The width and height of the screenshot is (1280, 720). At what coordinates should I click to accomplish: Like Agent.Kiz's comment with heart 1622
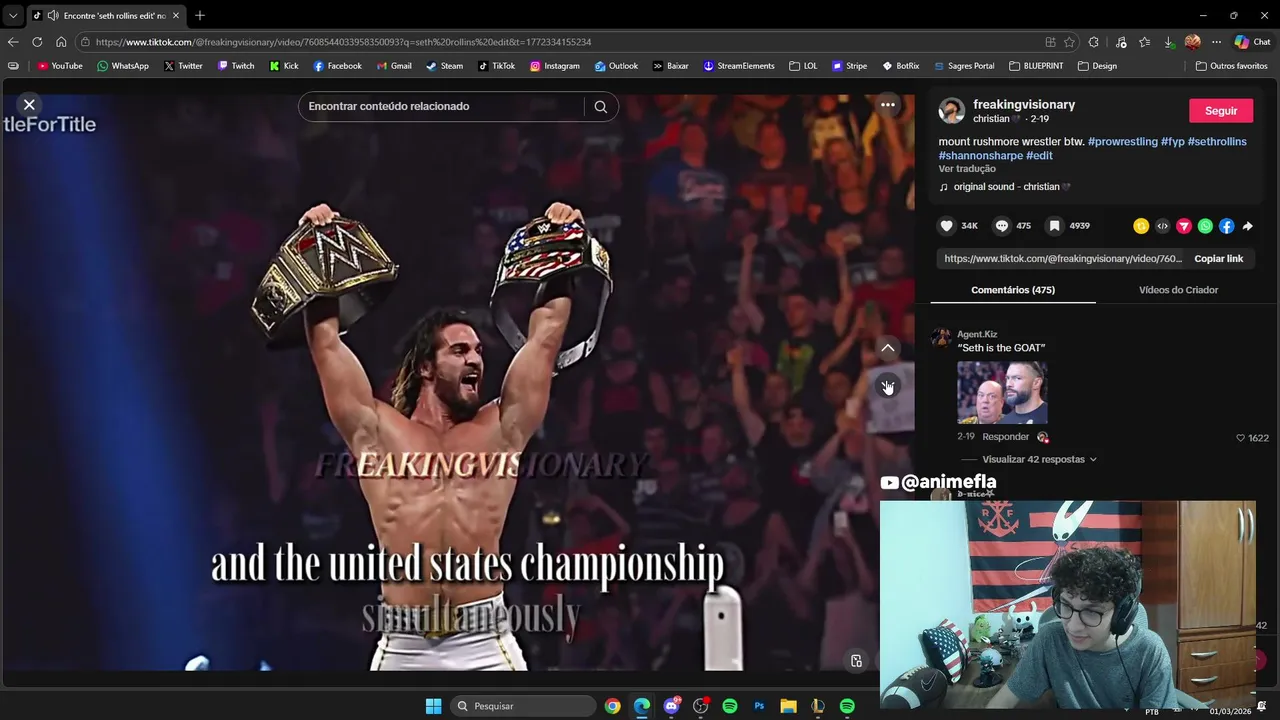[x=1240, y=438]
